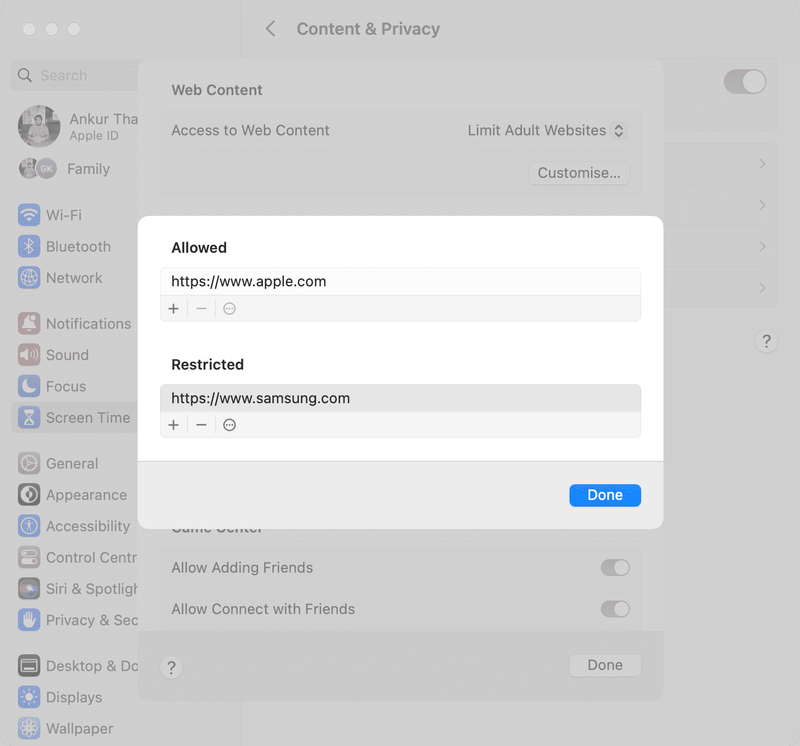This screenshot has width=800, height=746.
Task: Select the Accessibility label in sidebar
Action: (x=88, y=526)
